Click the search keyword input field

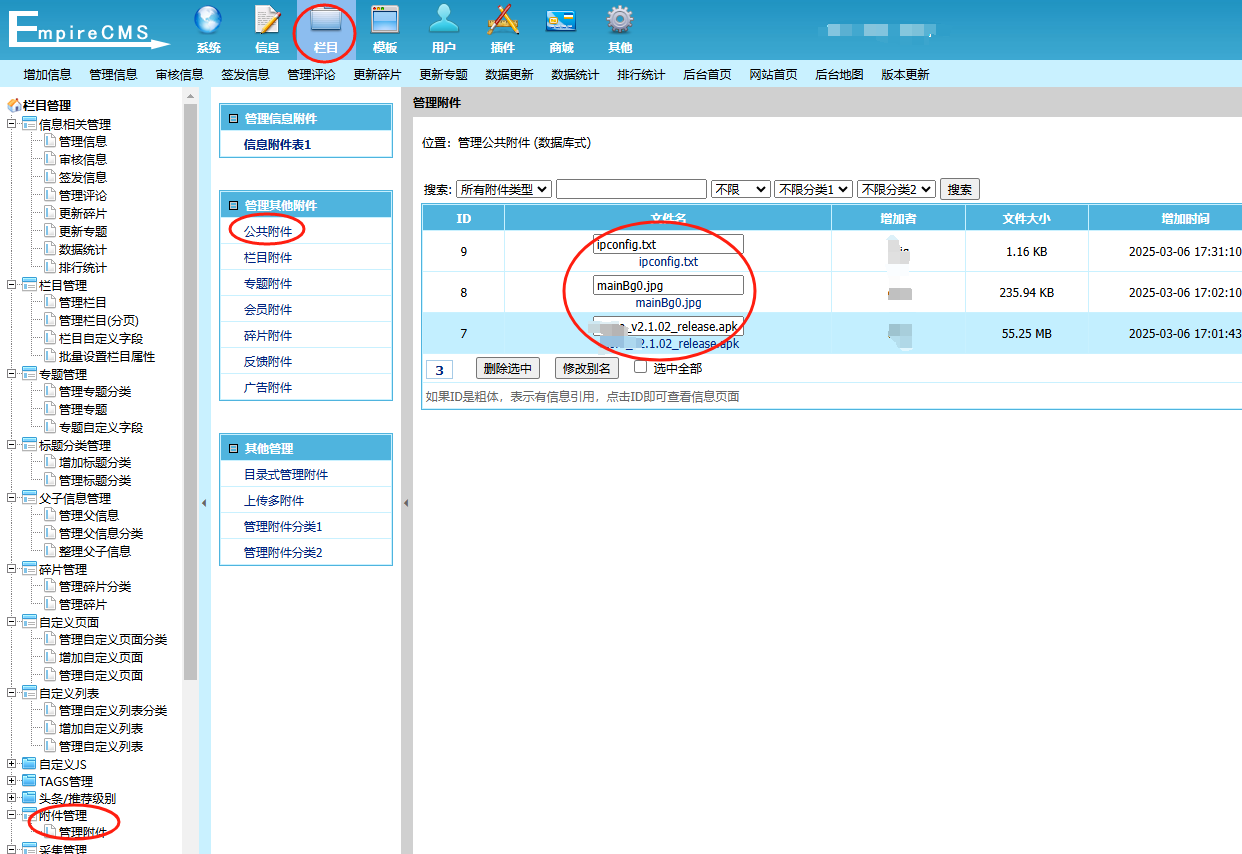pos(631,189)
